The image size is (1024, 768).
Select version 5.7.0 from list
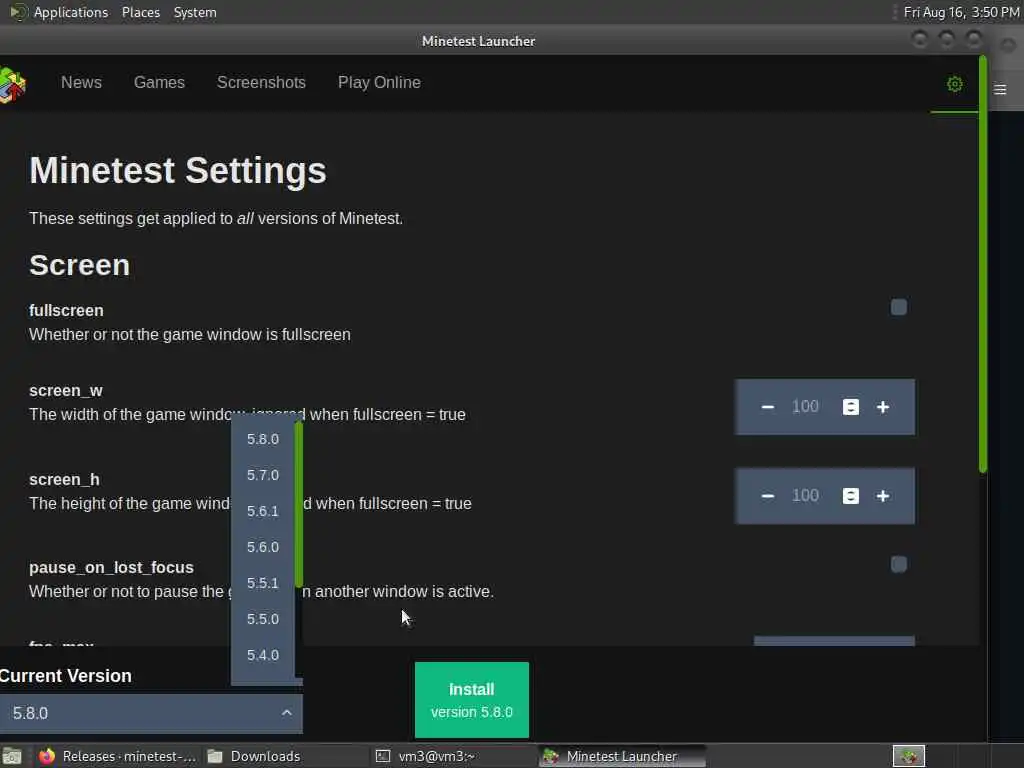tap(263, 475)
